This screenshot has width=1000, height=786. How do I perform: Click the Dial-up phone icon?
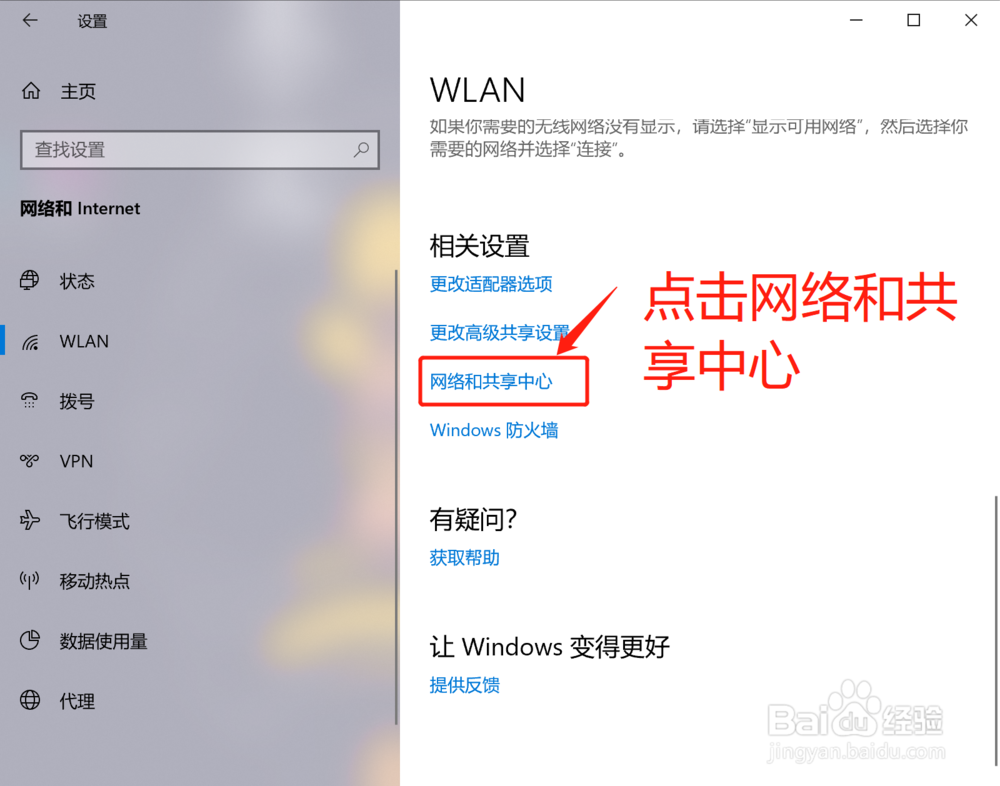[x=29, y=401]
